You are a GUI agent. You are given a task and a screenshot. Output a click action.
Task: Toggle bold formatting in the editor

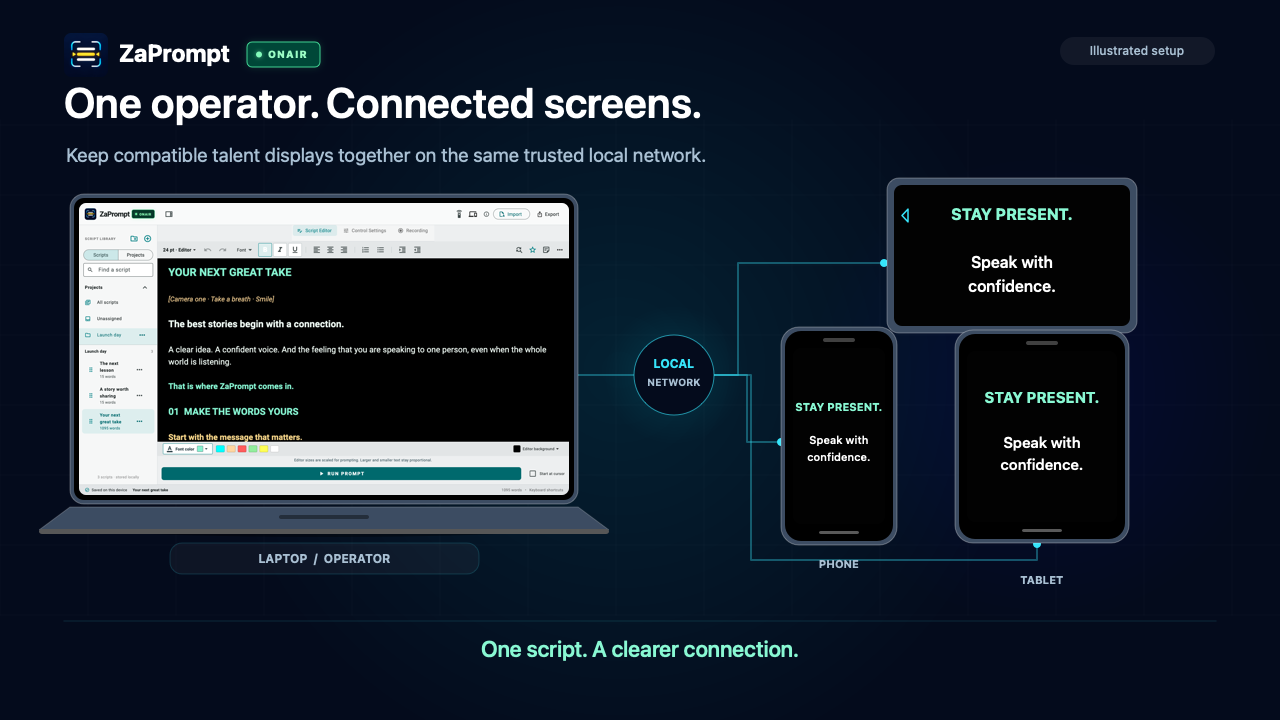265,250
